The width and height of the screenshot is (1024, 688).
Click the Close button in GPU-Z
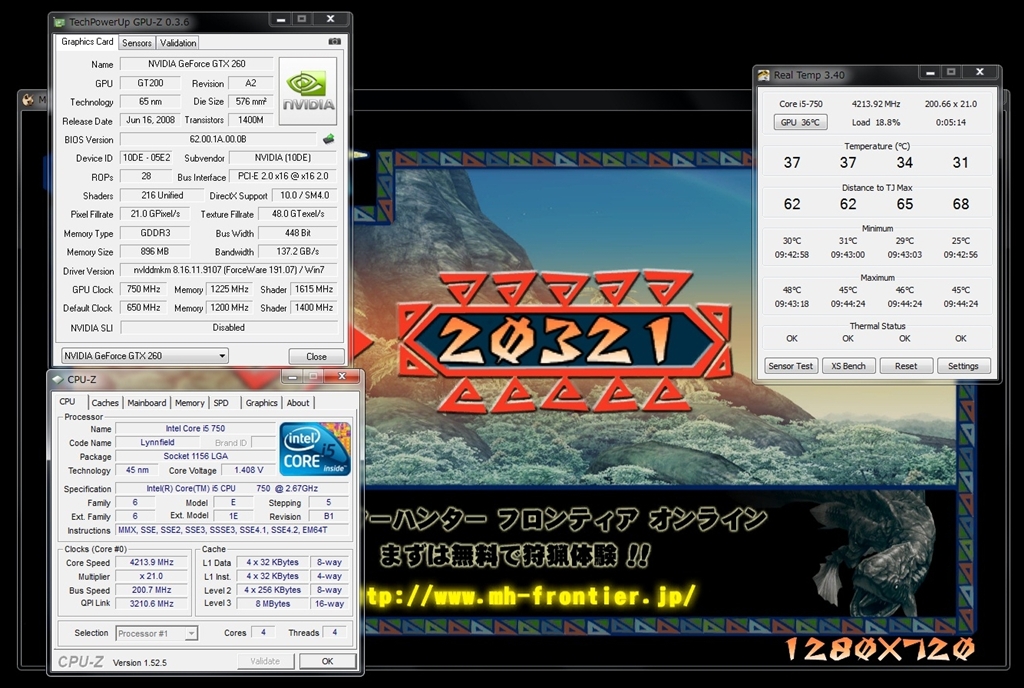[x=316, y=356]
